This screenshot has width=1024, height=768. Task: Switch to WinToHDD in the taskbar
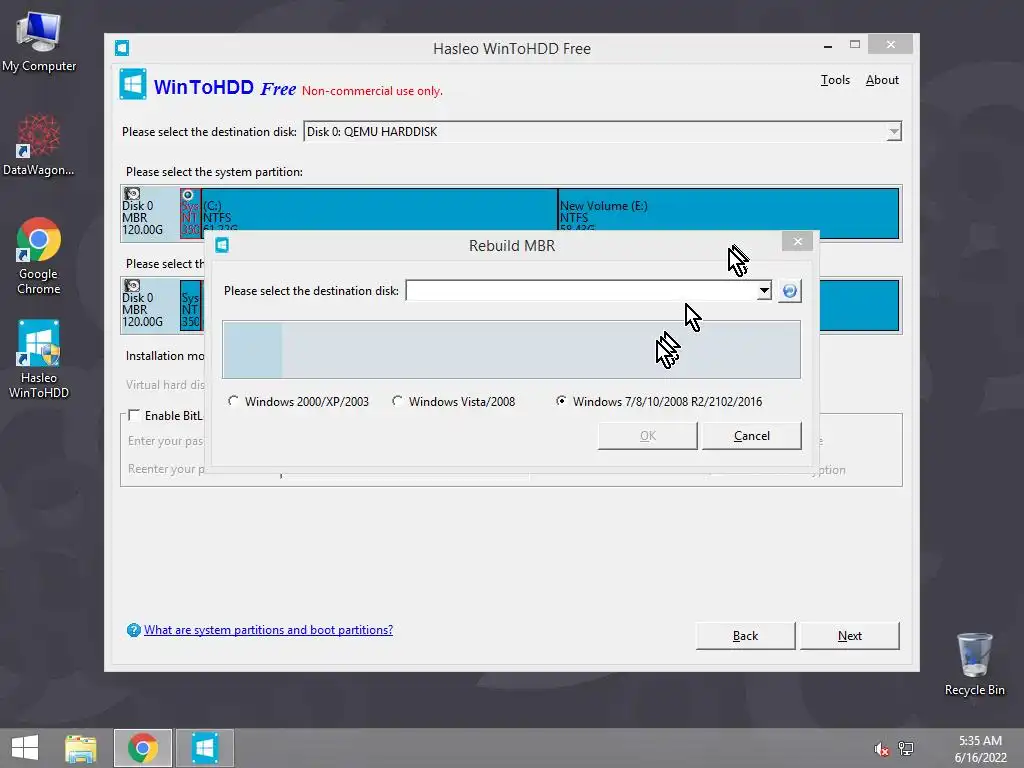(204, 748)
